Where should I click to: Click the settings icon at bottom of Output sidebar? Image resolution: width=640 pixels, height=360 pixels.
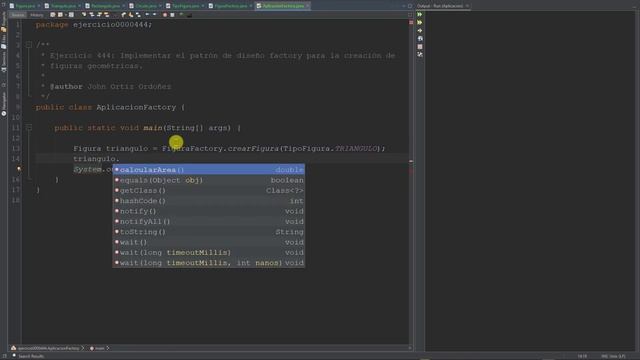point(420,54)
